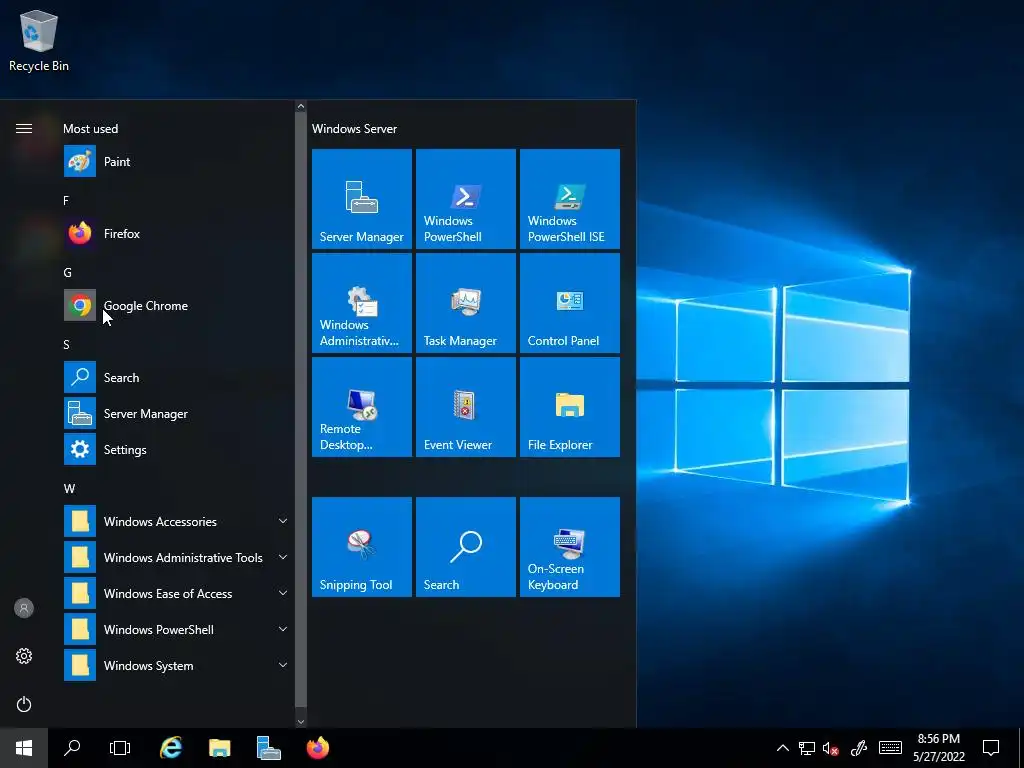Launch Firefox from the taskbar
The width and height of the screenshot is (1024, 768).
(318, 748)
